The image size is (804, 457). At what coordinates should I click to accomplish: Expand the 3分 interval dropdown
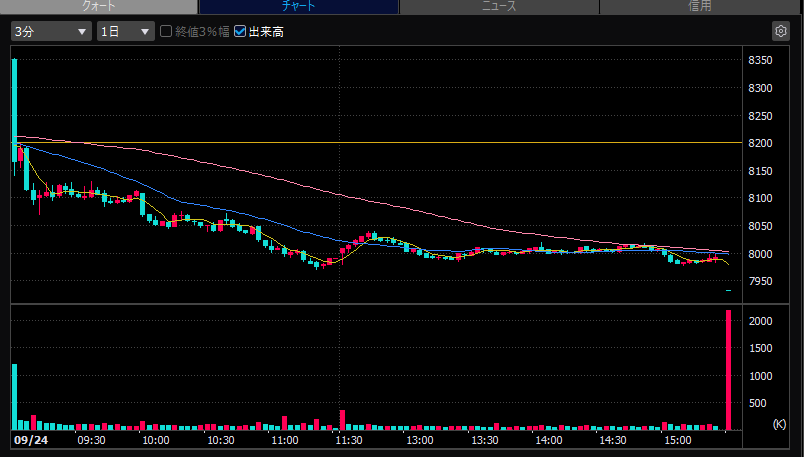coord(51,31)
